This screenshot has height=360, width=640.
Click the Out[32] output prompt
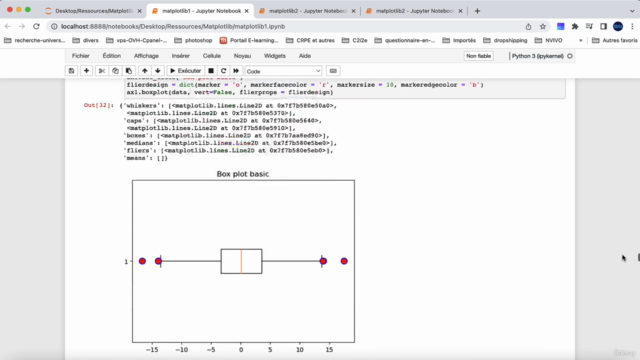point(98,105)
